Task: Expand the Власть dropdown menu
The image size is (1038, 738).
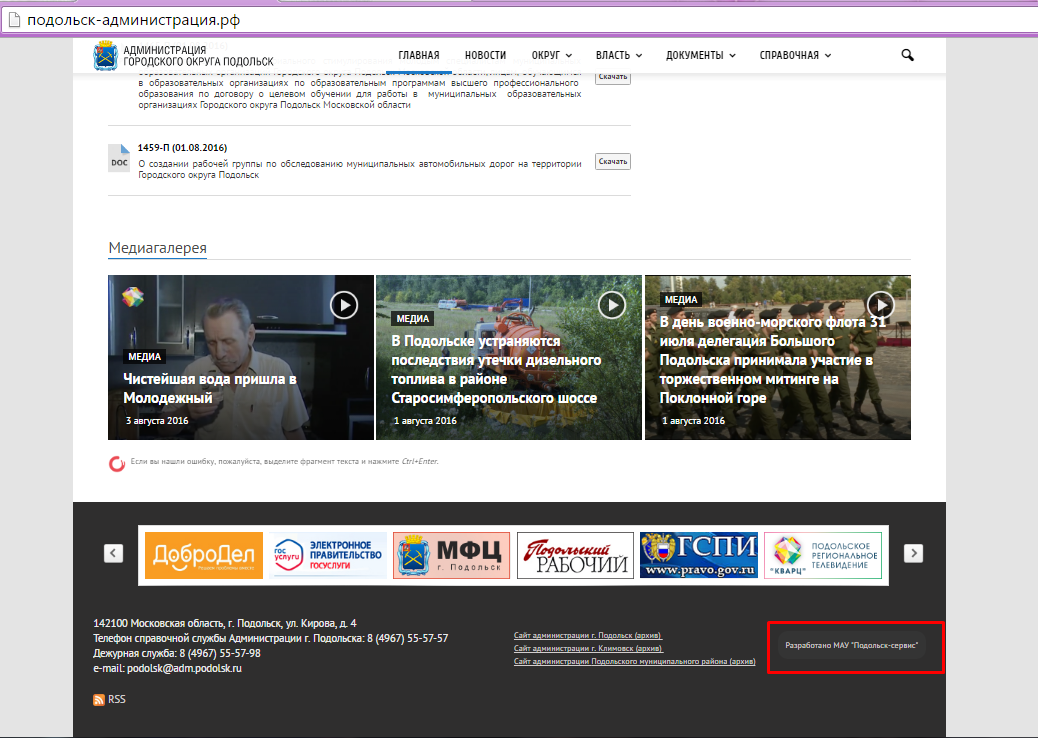Action: tap(618, 55)
